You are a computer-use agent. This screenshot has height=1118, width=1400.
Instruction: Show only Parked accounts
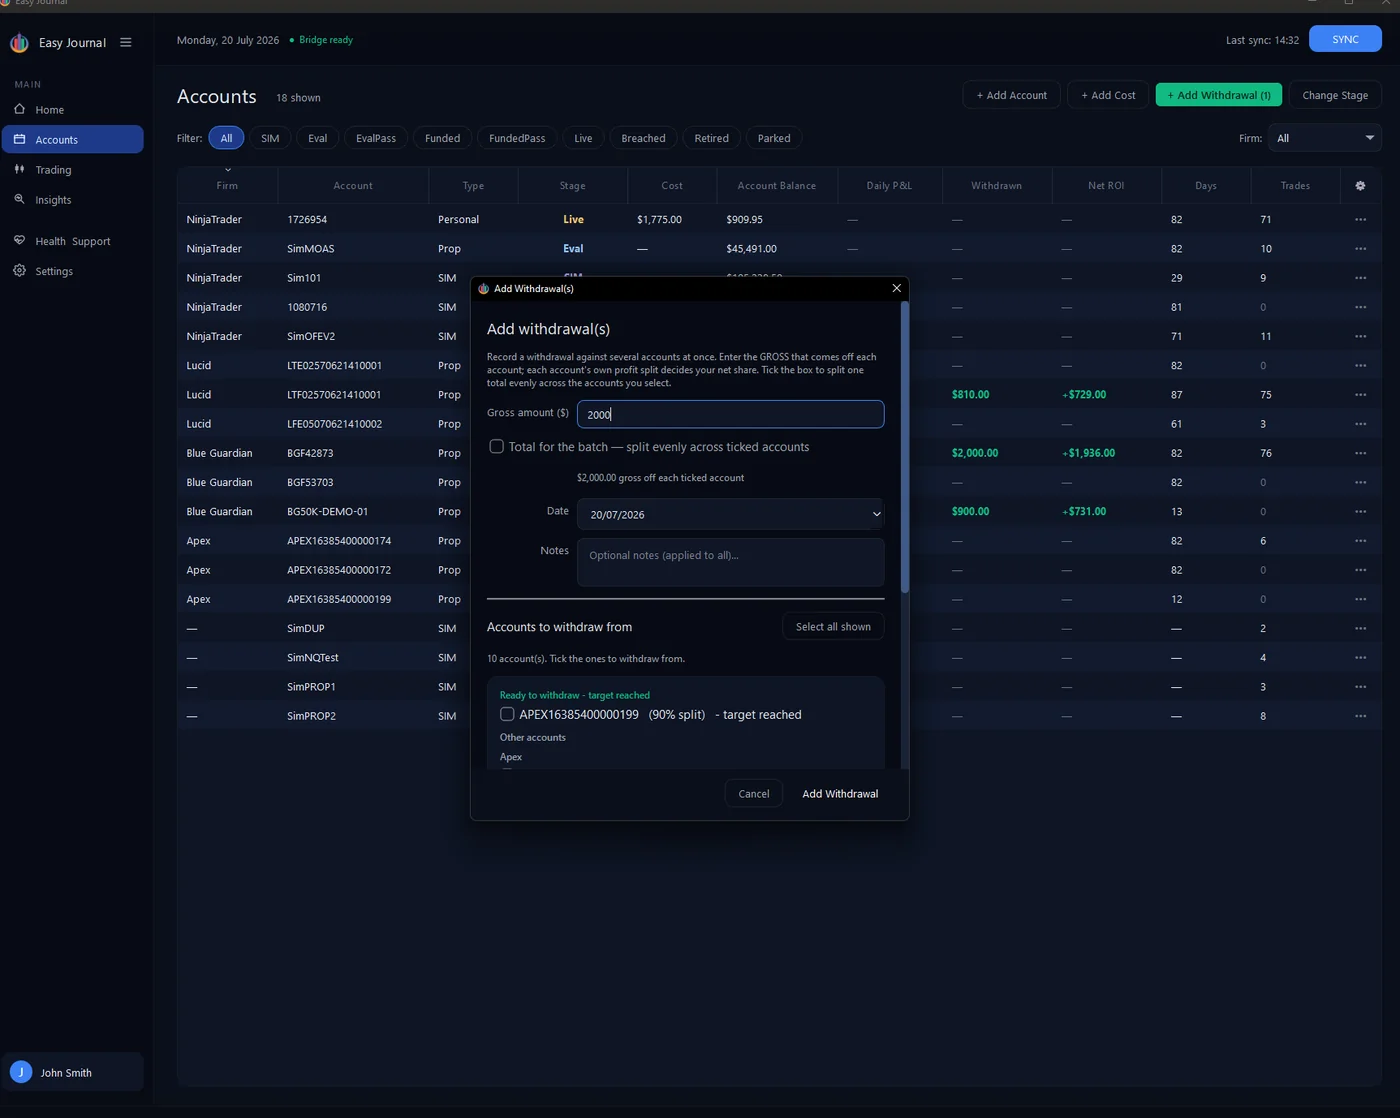point(774,138)
